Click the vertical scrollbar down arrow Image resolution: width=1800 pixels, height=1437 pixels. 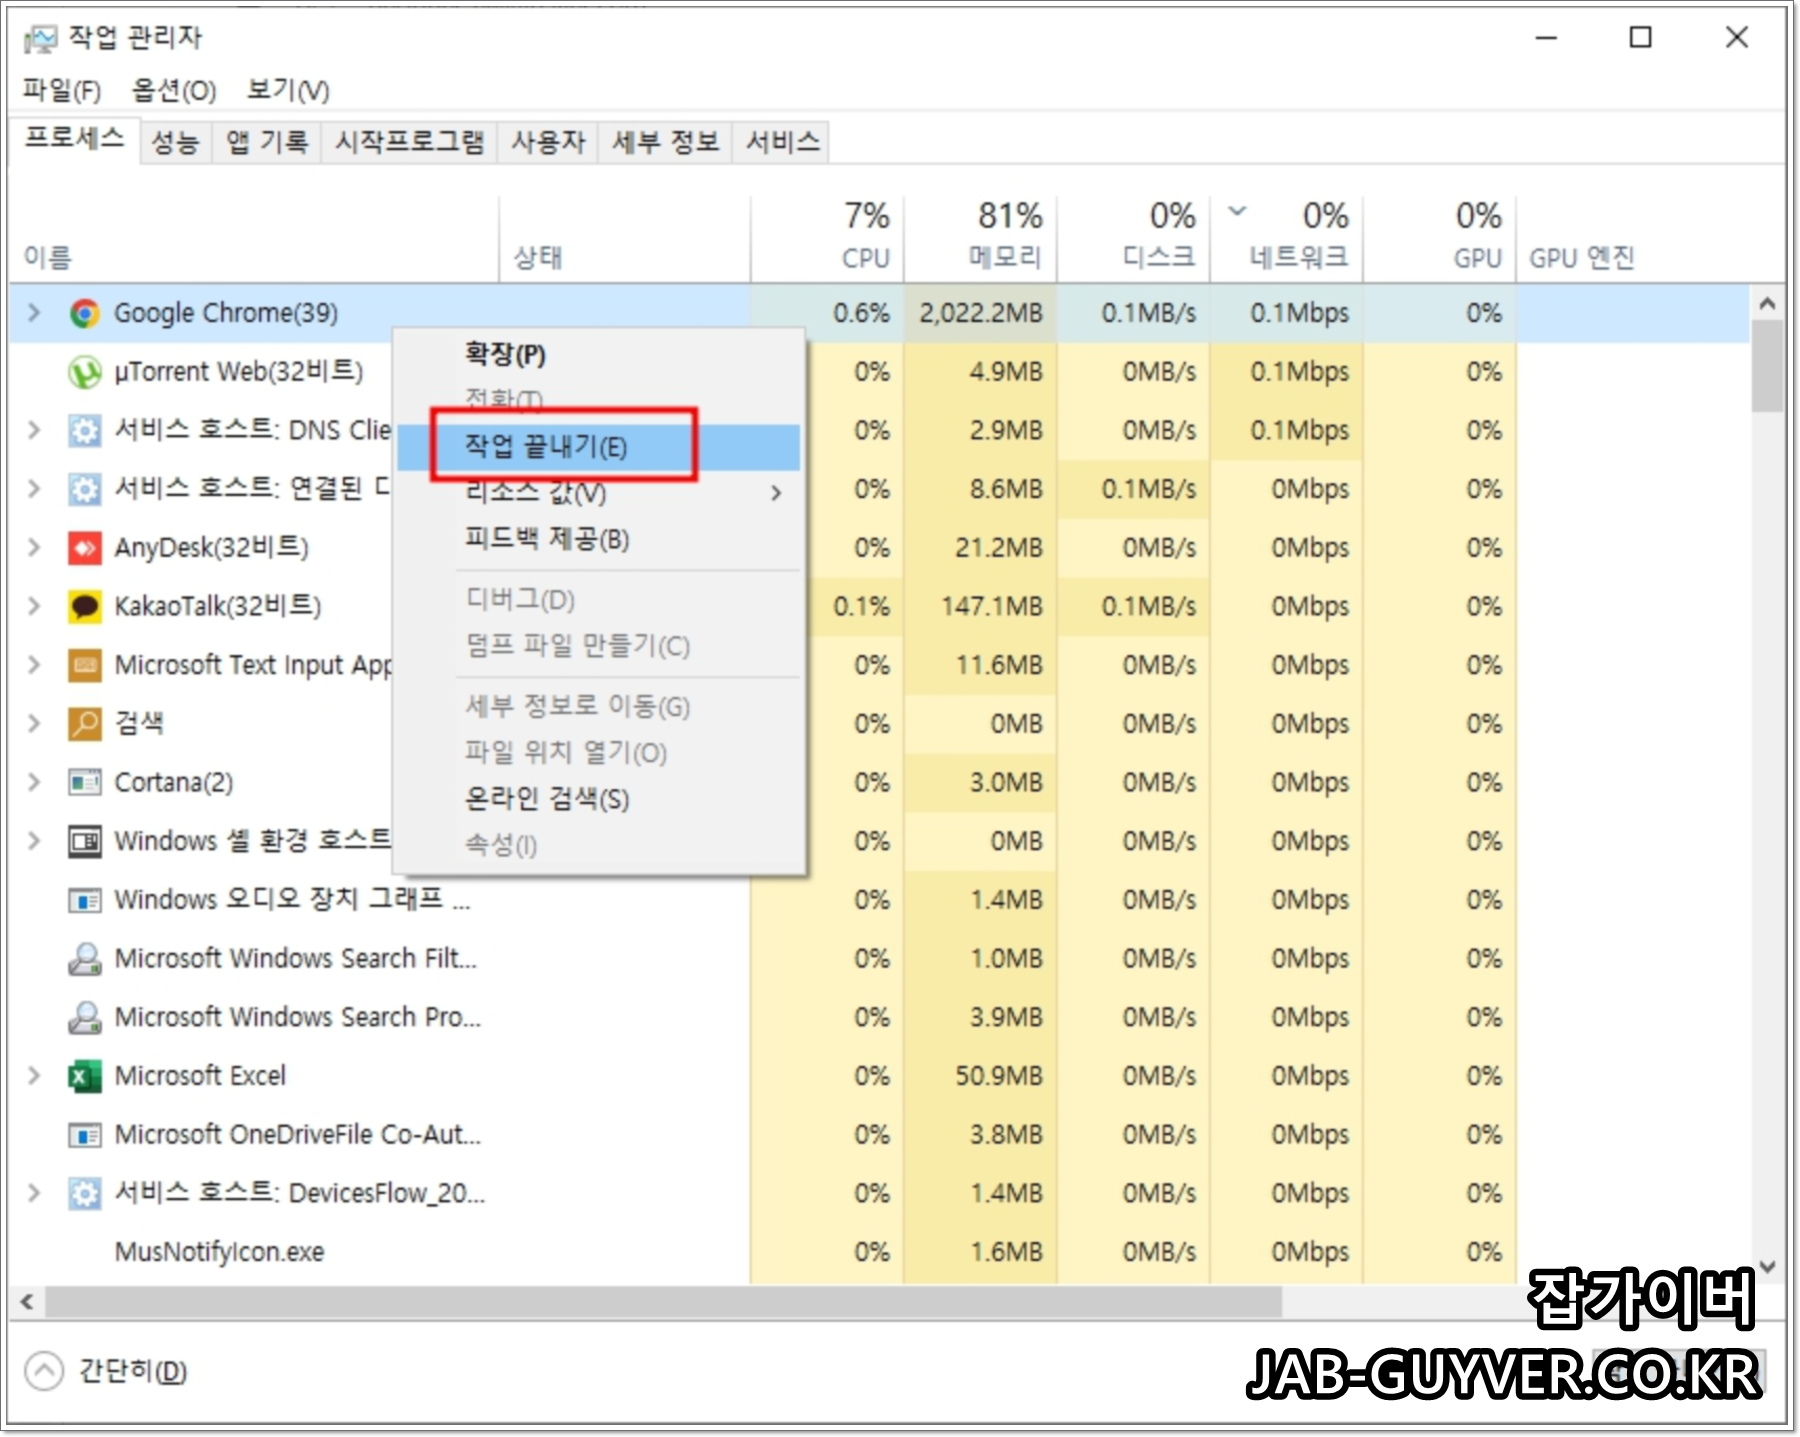coord(1767,1267)
